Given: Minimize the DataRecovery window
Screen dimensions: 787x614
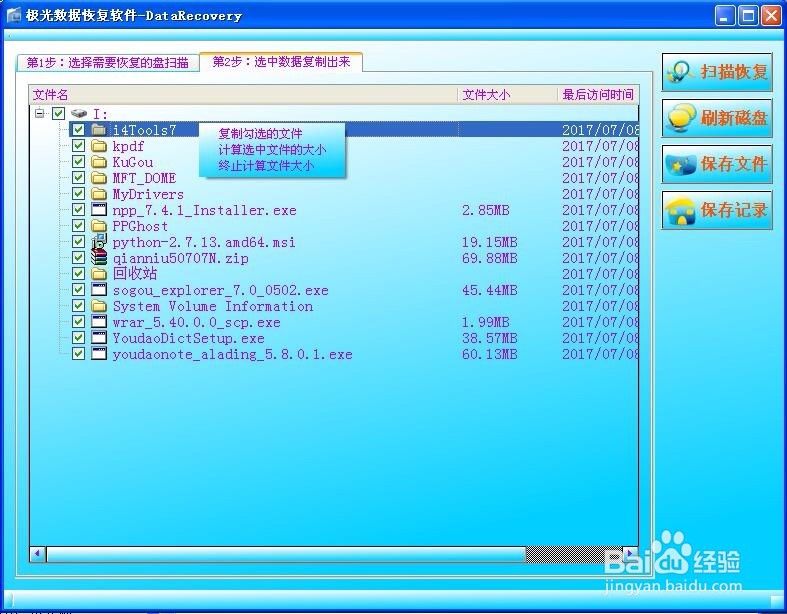Looking at the screenshot, I should (x=725, y=16).
